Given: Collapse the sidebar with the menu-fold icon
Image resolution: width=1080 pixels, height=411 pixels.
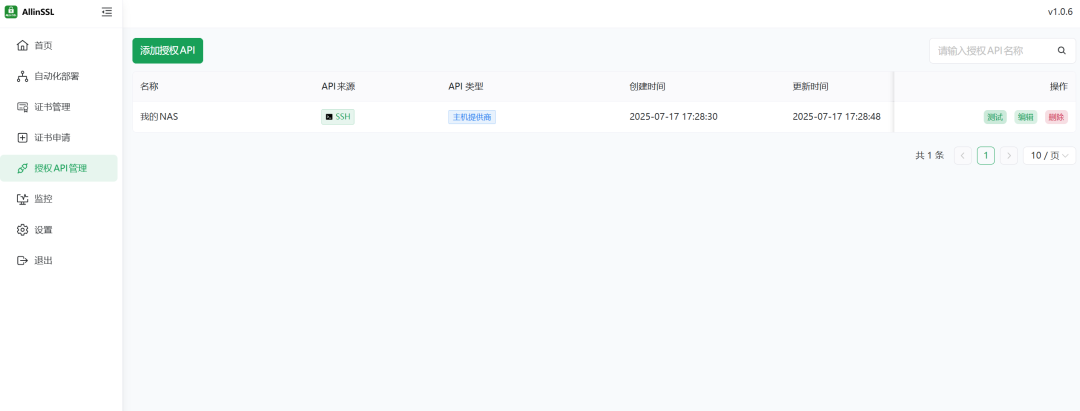Looking at the screenshot, I should [x=107, y=12].
